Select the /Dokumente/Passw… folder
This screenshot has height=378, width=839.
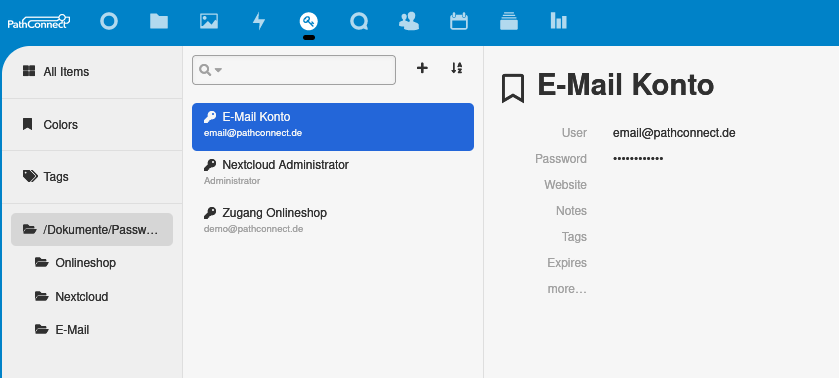(92, 230)
